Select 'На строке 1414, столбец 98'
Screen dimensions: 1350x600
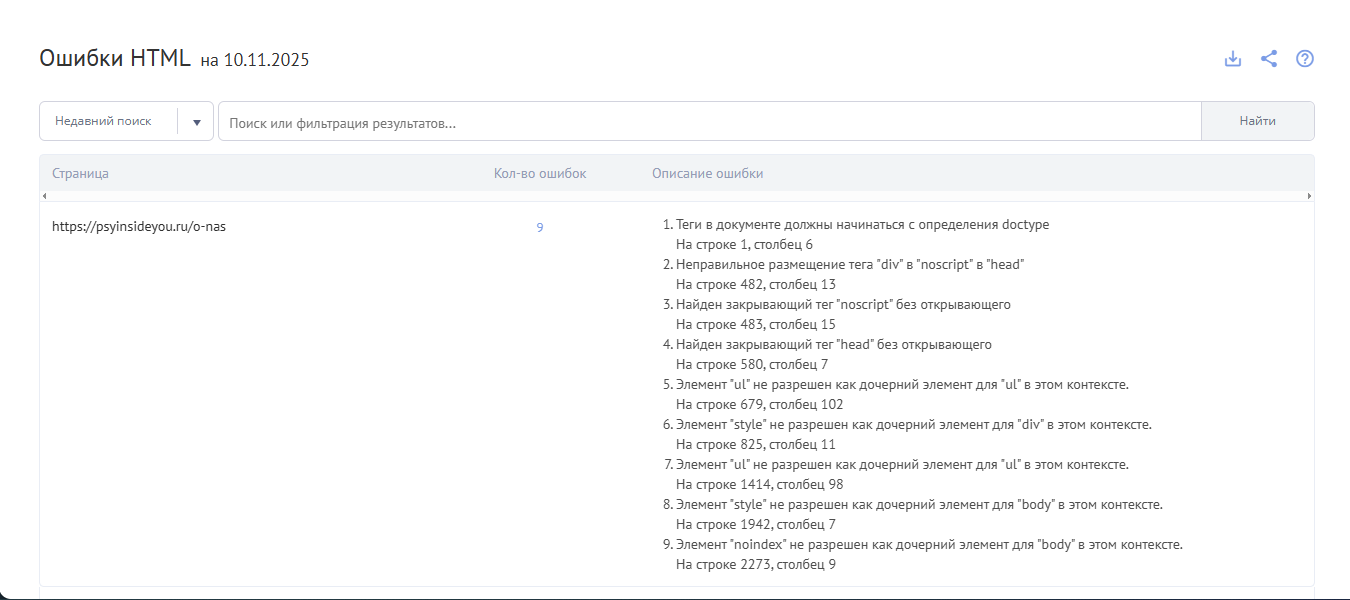click(x=760, y=485)
